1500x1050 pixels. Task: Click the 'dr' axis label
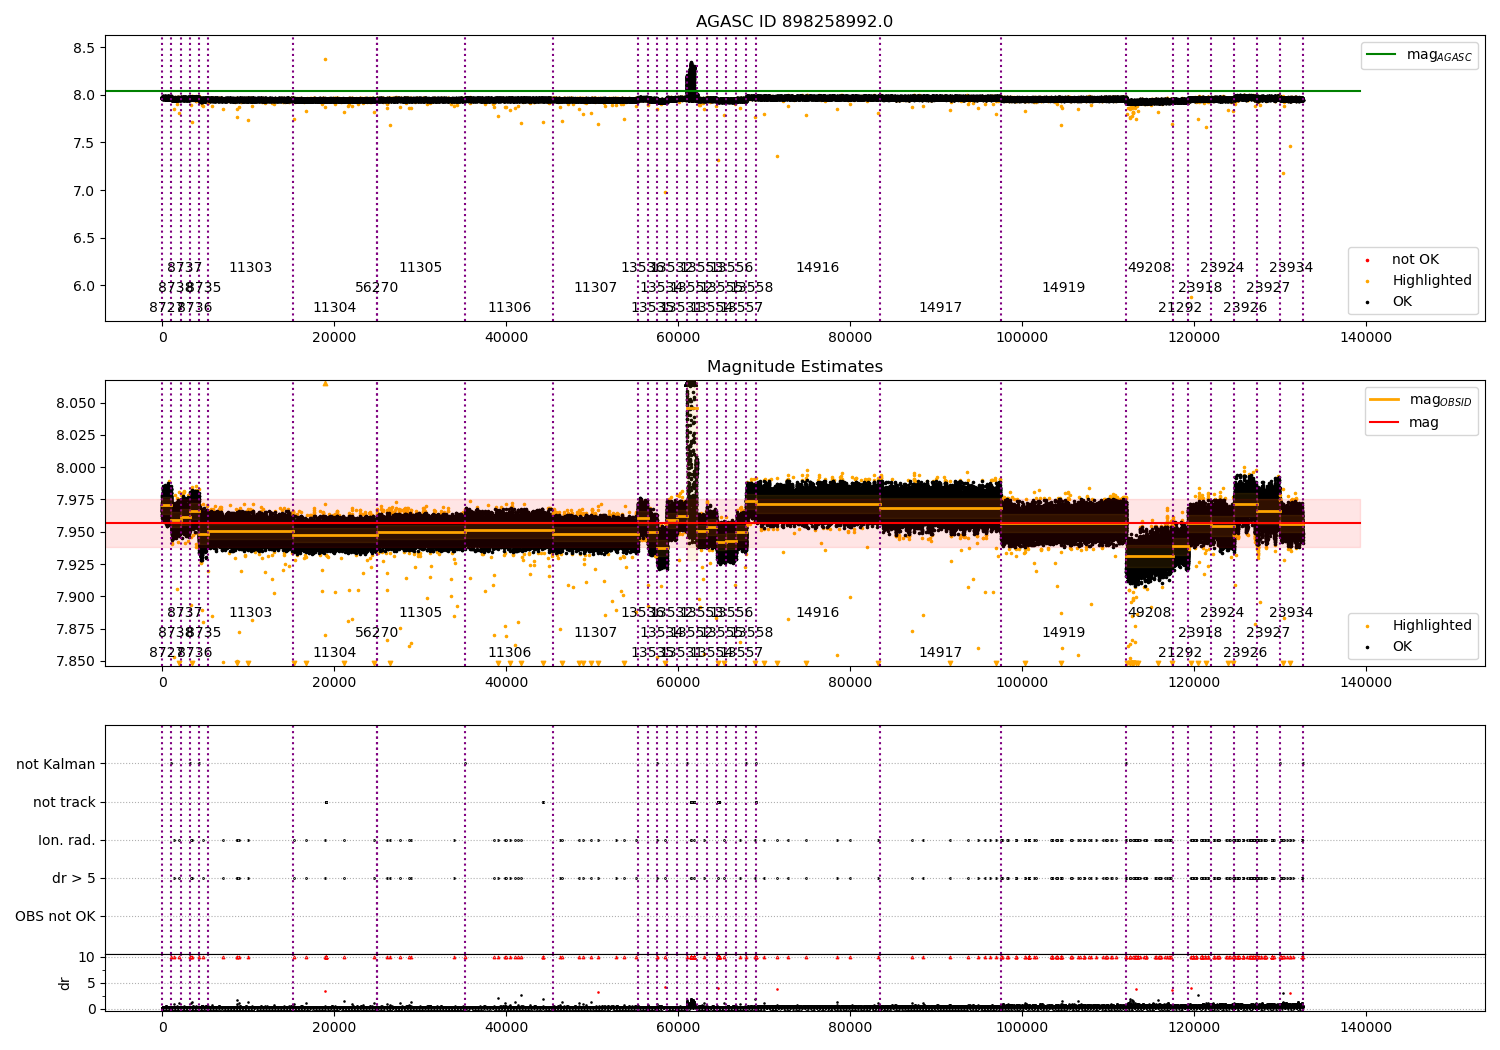[65, 983]
